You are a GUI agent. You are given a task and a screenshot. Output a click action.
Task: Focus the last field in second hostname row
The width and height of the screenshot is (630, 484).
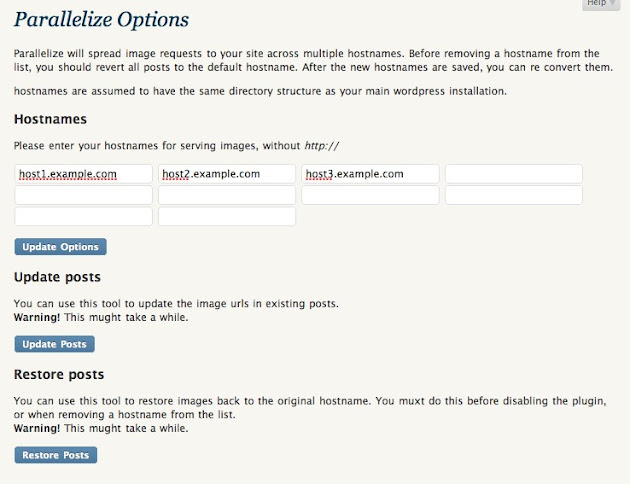pyautogui.click(x=514, y=195)
